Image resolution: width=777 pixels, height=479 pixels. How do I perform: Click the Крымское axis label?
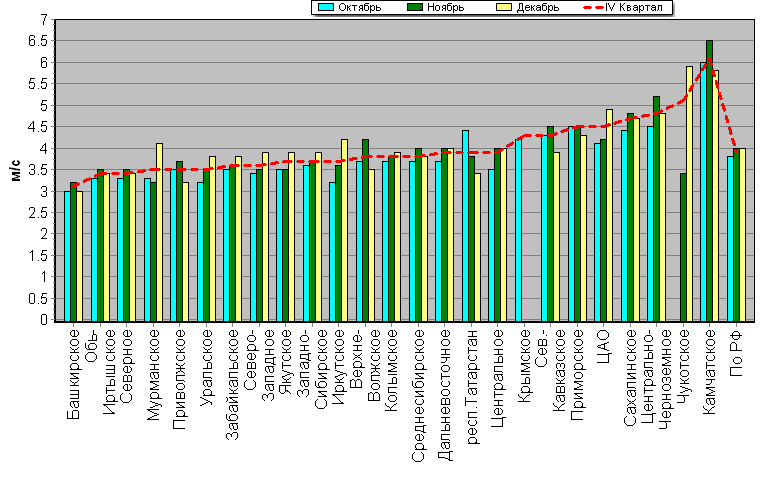[524, 365]
